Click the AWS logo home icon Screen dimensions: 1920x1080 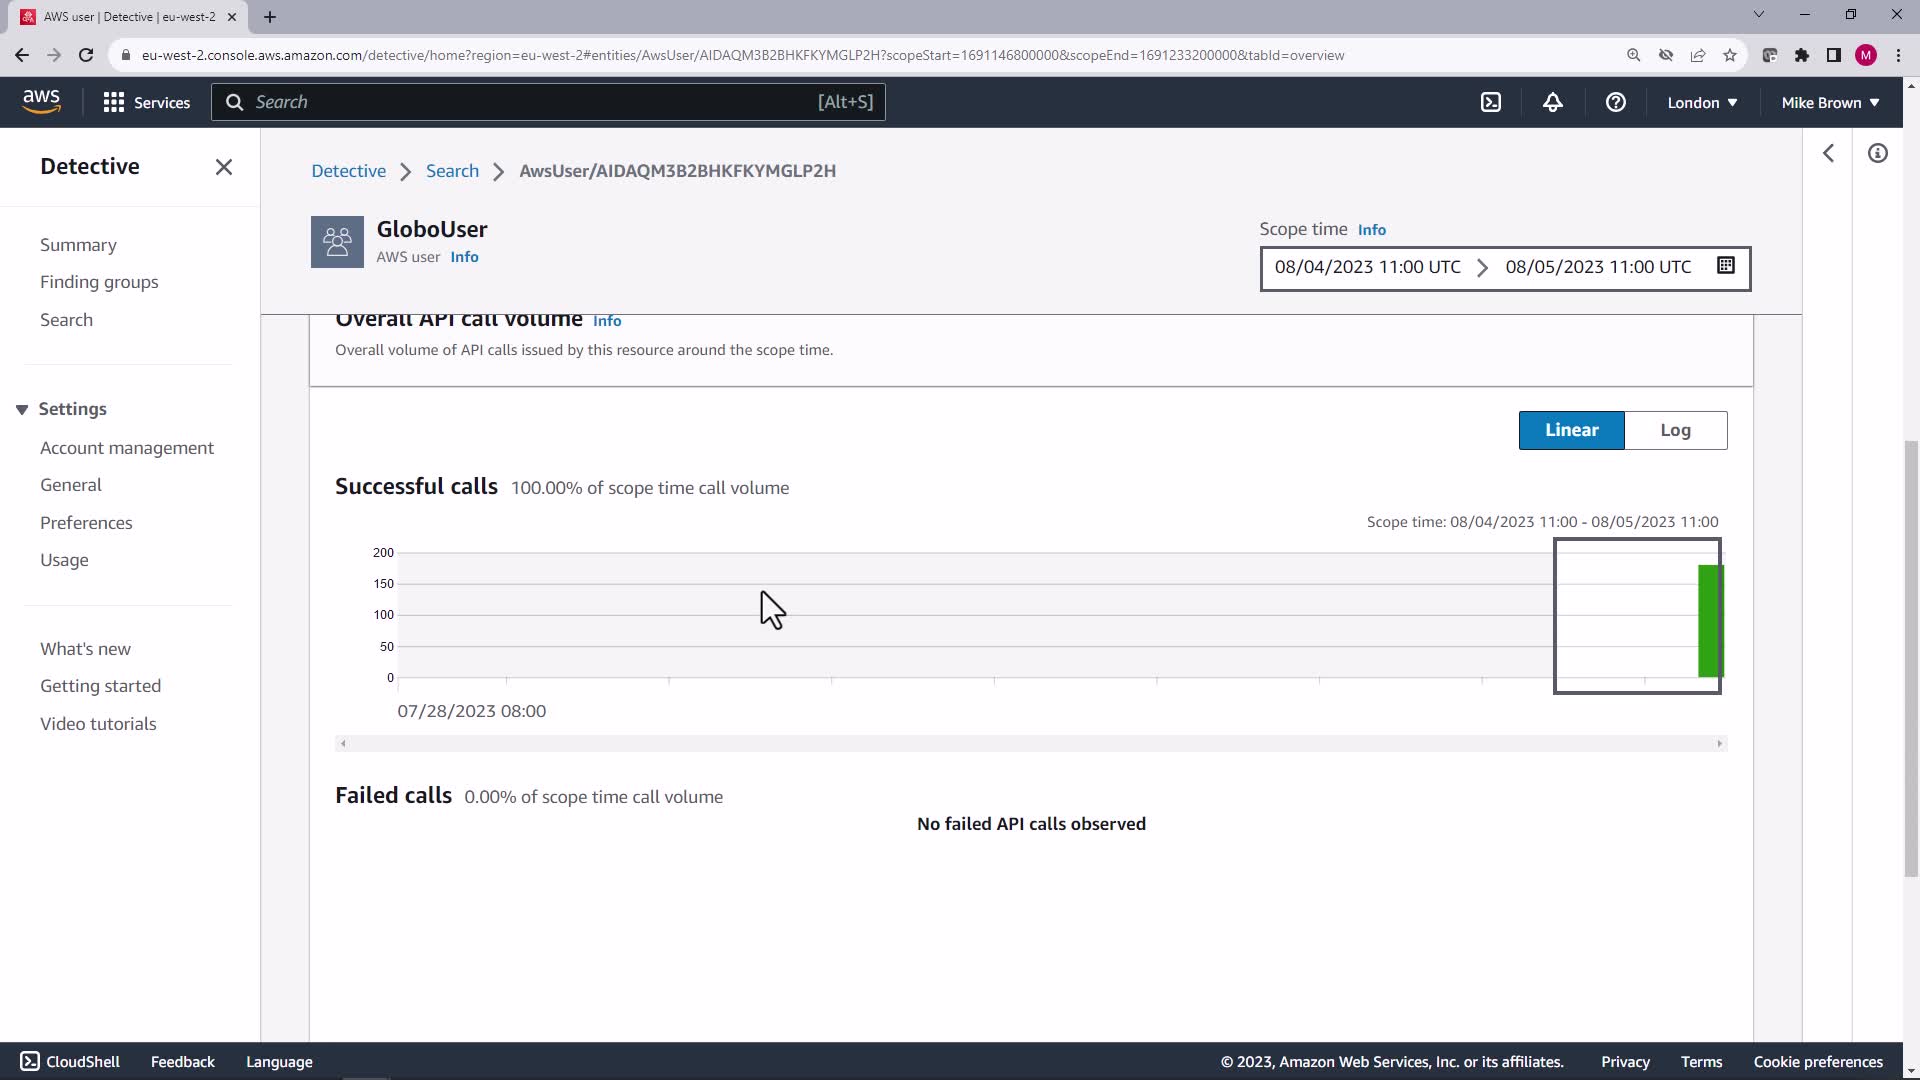click(41, 101)
